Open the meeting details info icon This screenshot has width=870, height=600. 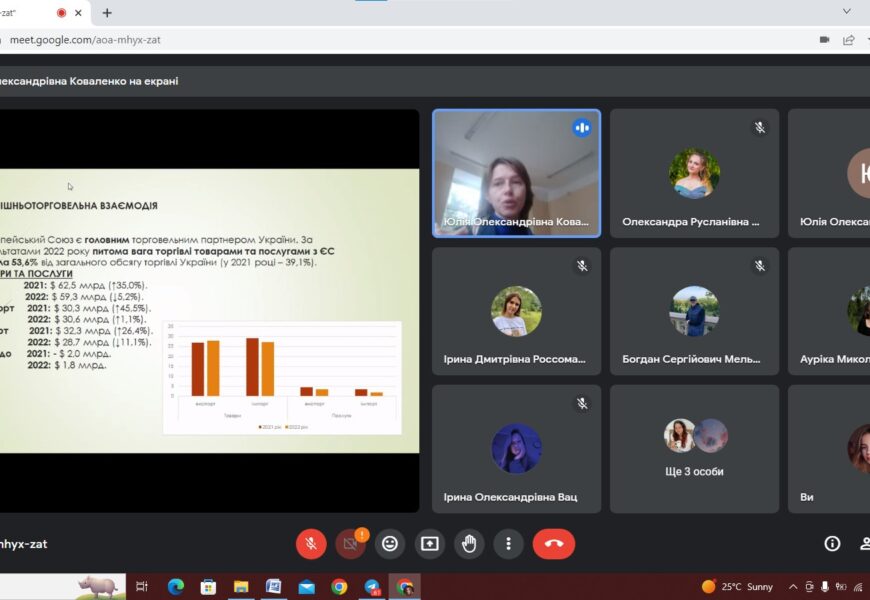(x=832, y=544)
